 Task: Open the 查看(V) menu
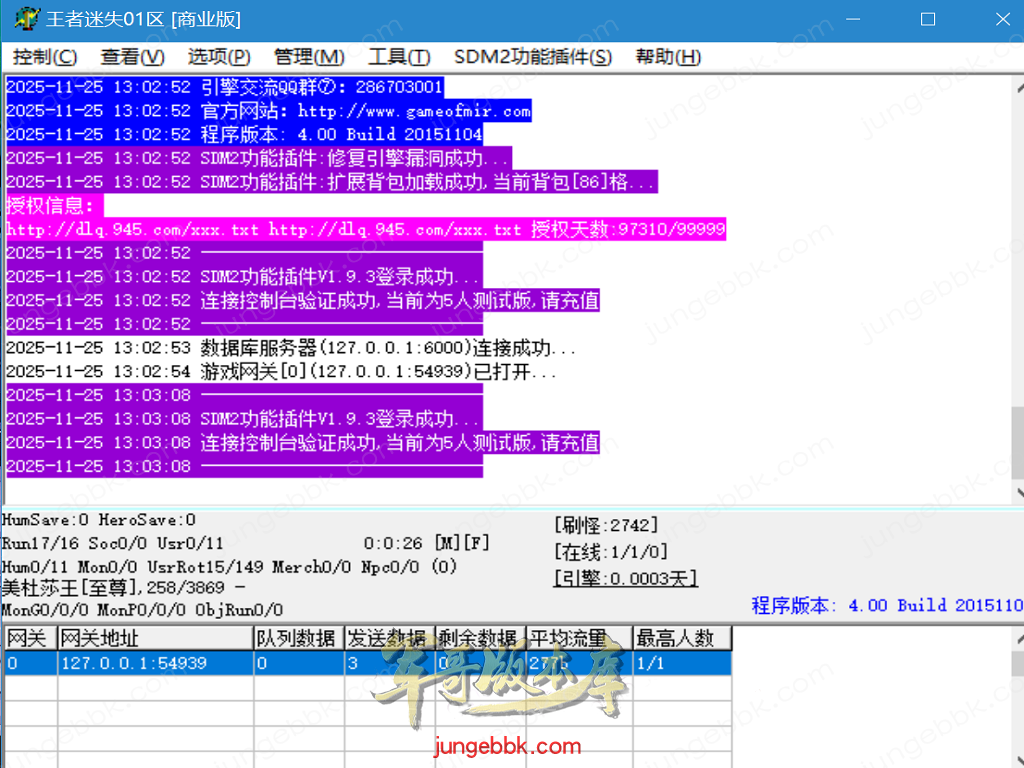tap(132, 57)
